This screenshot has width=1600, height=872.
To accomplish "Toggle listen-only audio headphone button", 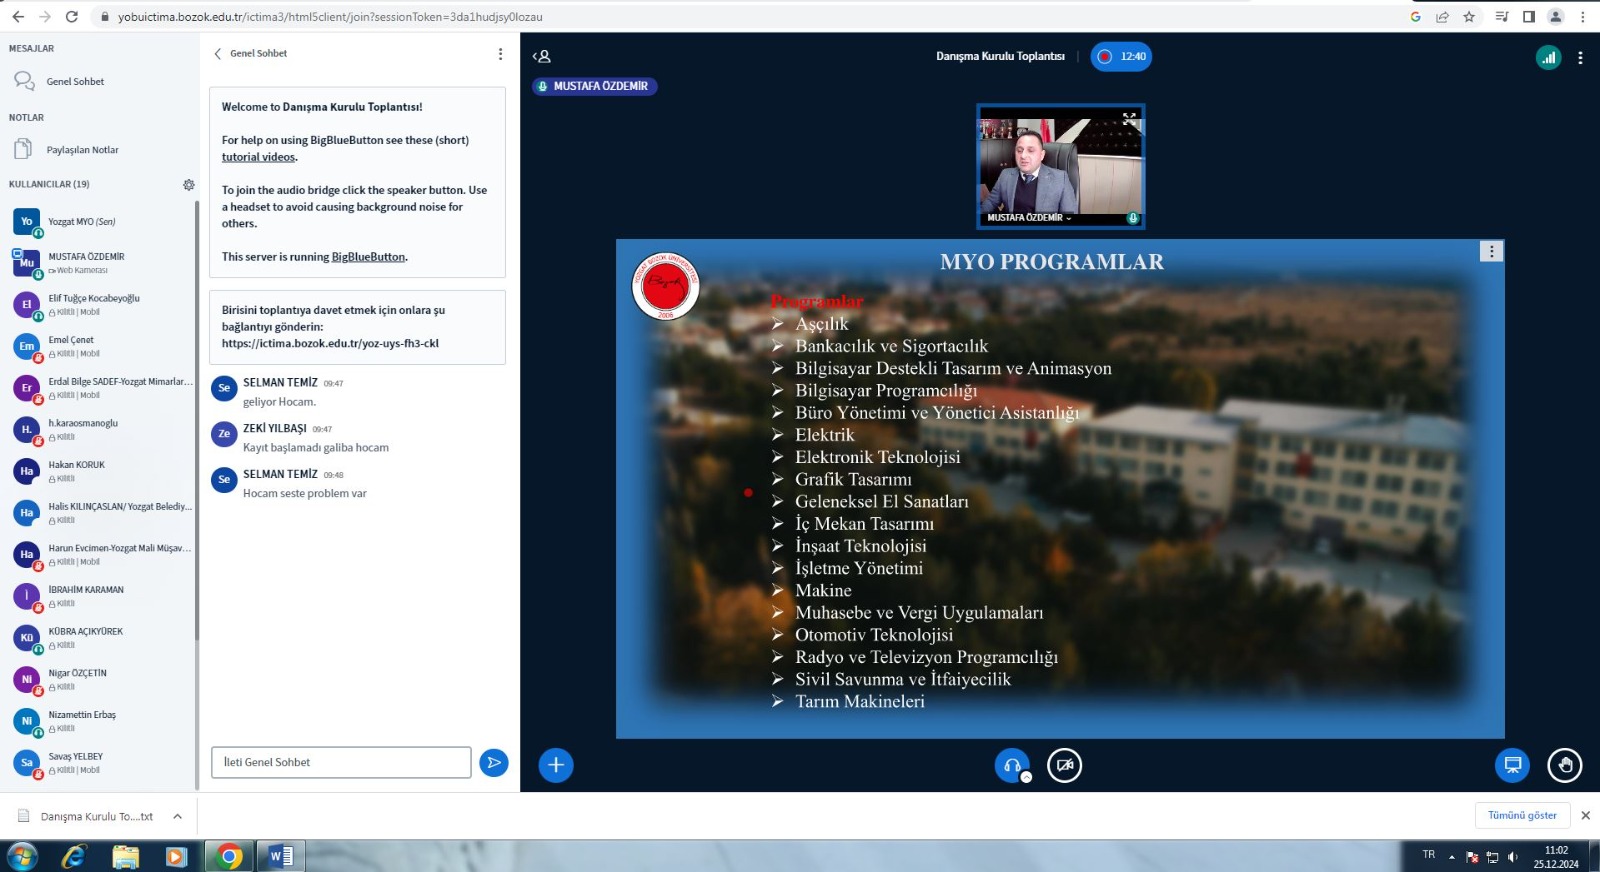I will coord(1012,765).
